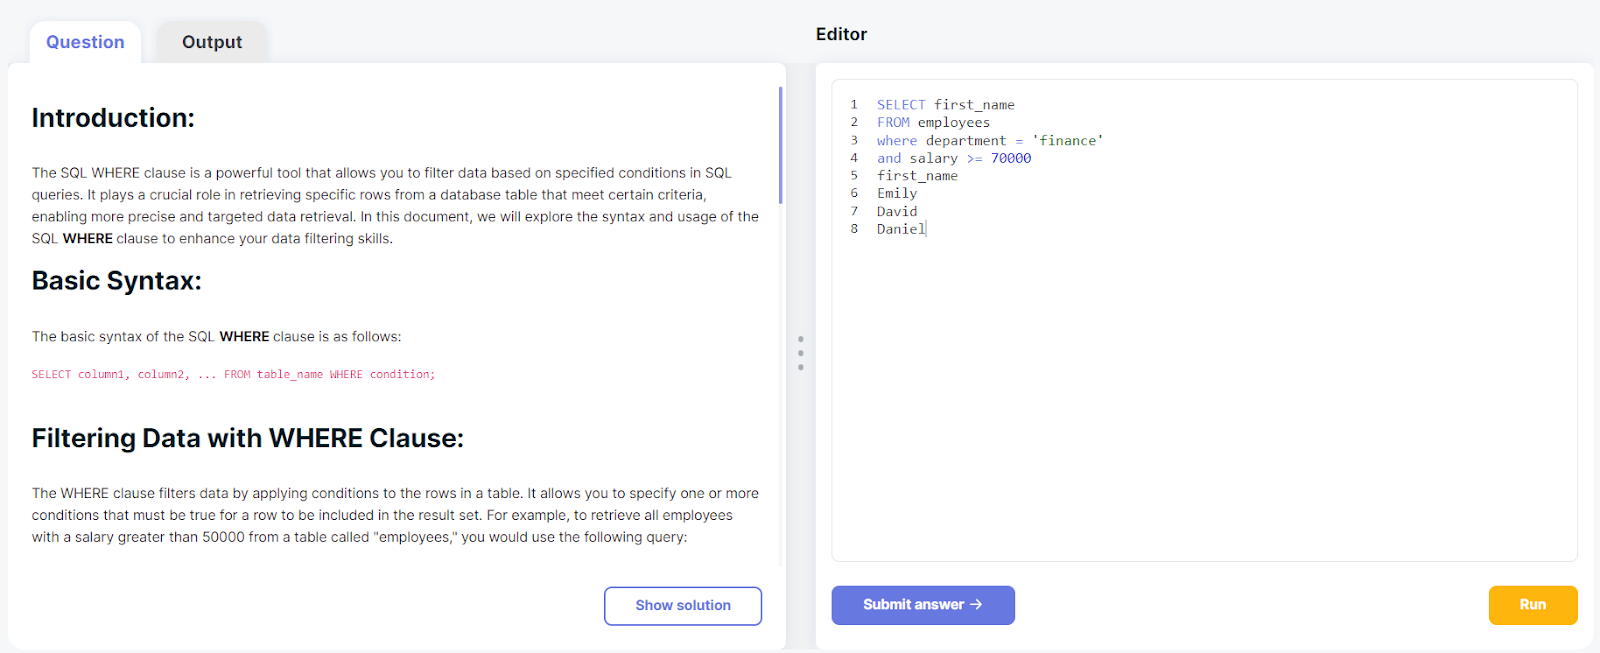Click the Filtering Data with WHERE Clause heading
The image size is (1600, 653).
pos(247,439)
